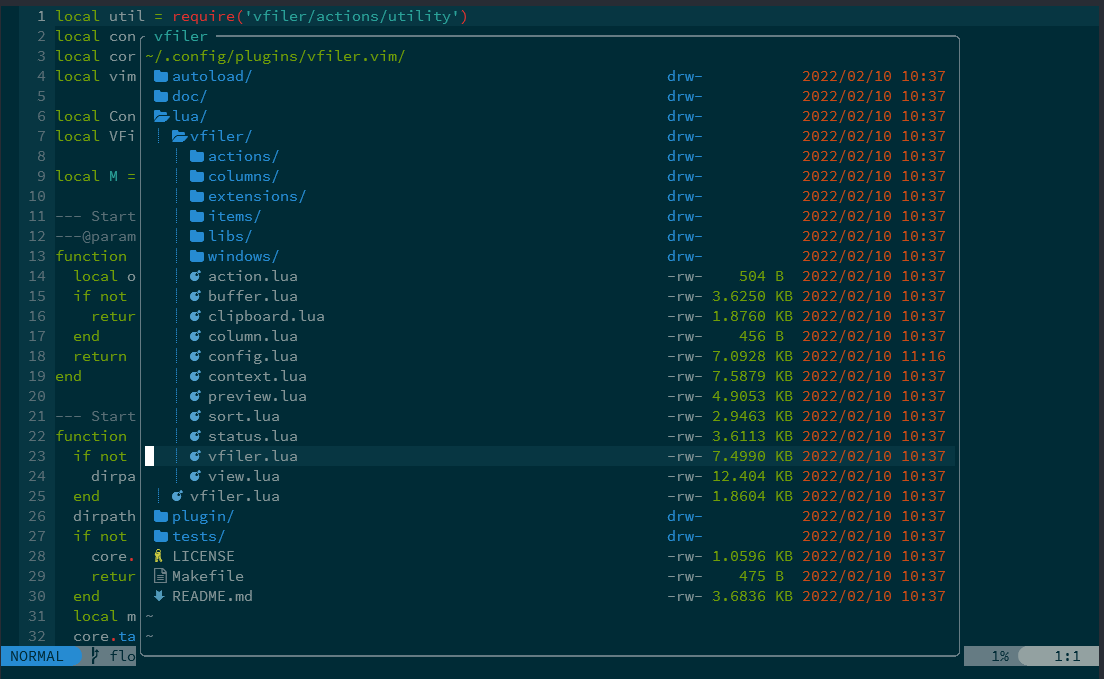Click the Lua icon beside action.lua
Screen dimensions: 1104x679
pyautogui.click(x=196, y=276)
